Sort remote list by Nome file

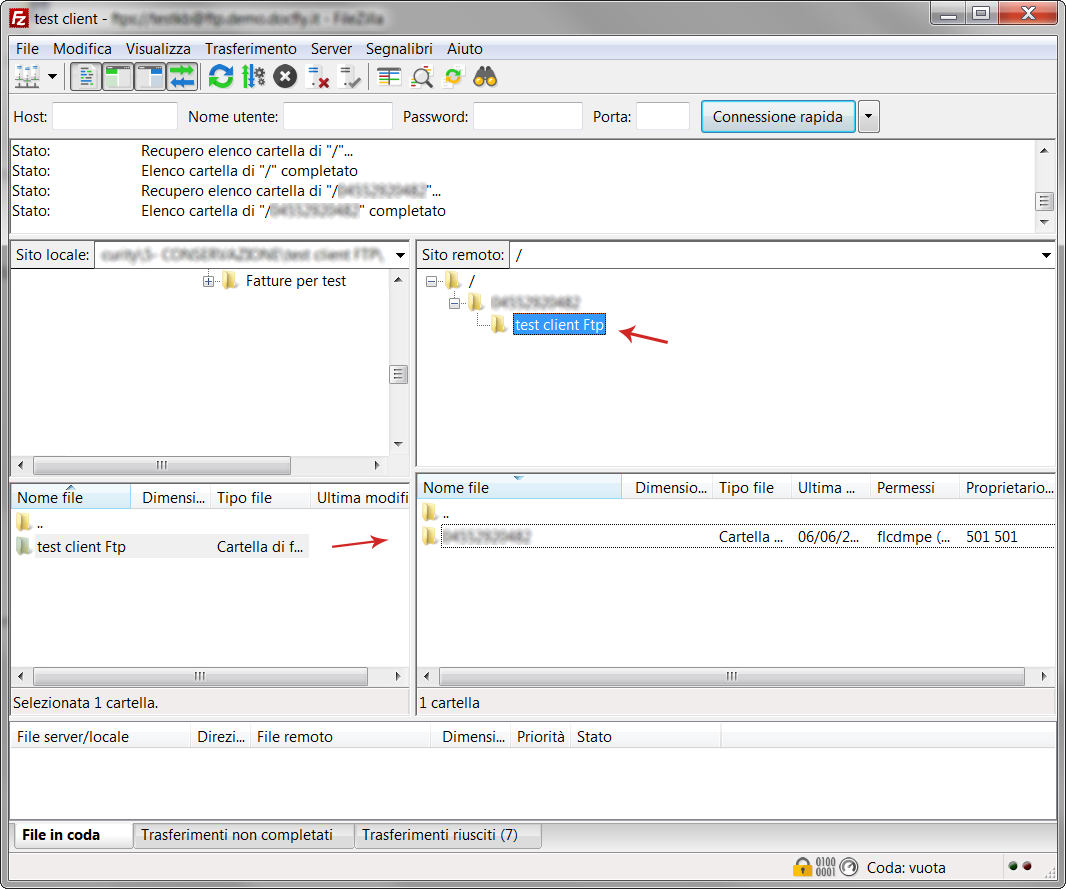tap(519, 487)
